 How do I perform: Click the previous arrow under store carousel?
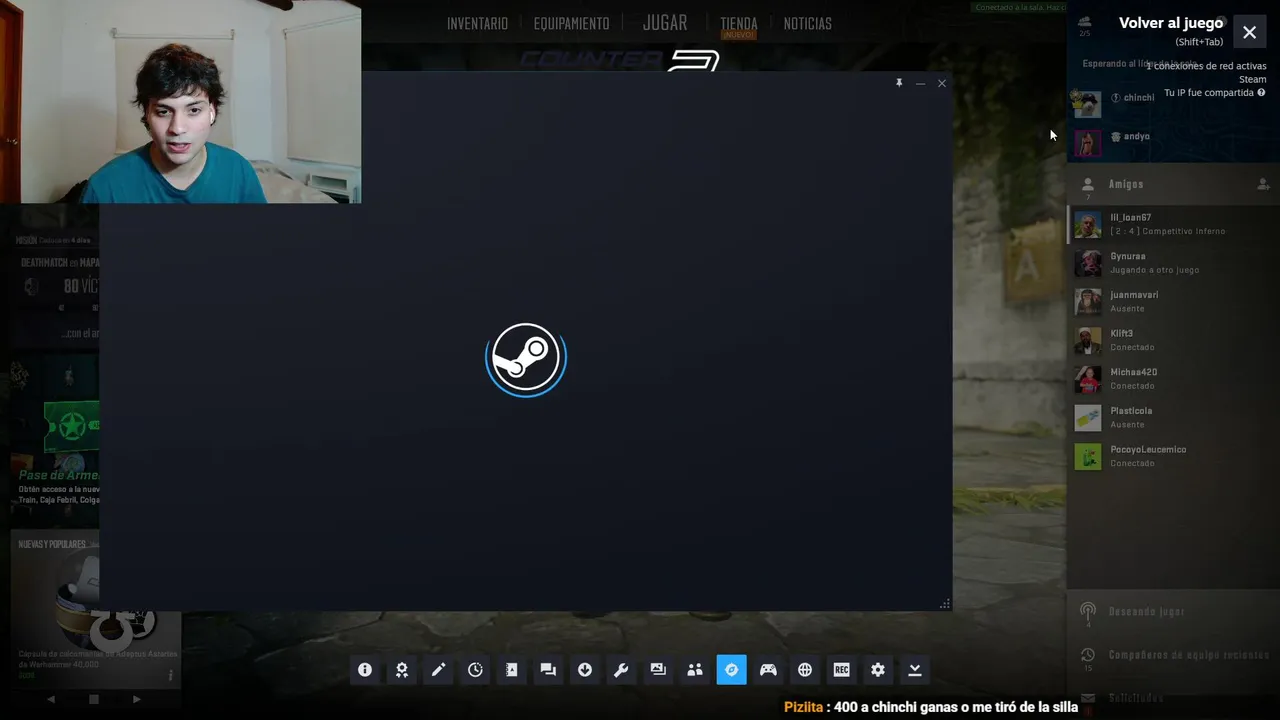click(51, 699)
